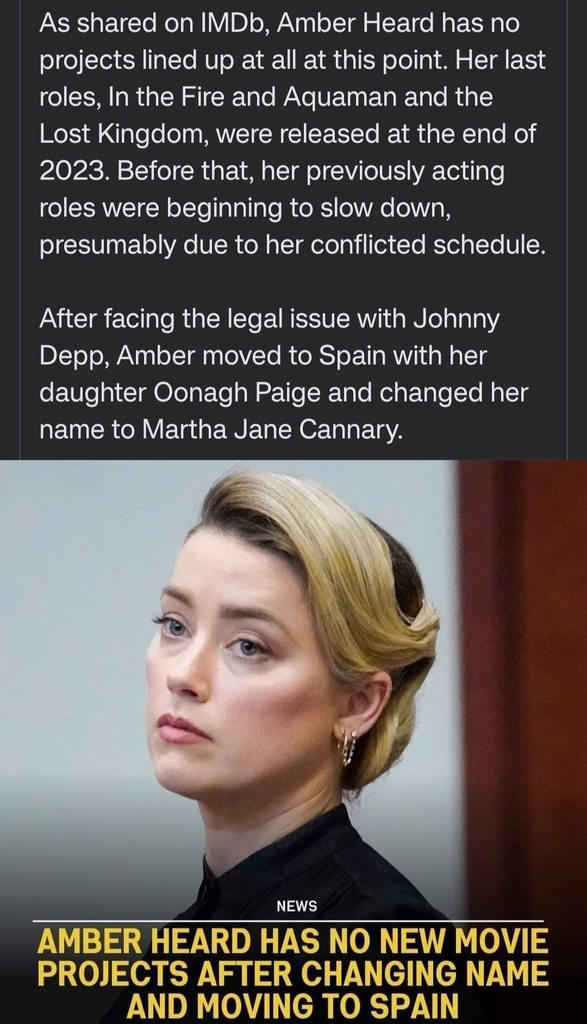Click headline line PROJECTS AFTER CHANGING NAME

point(293,974)
